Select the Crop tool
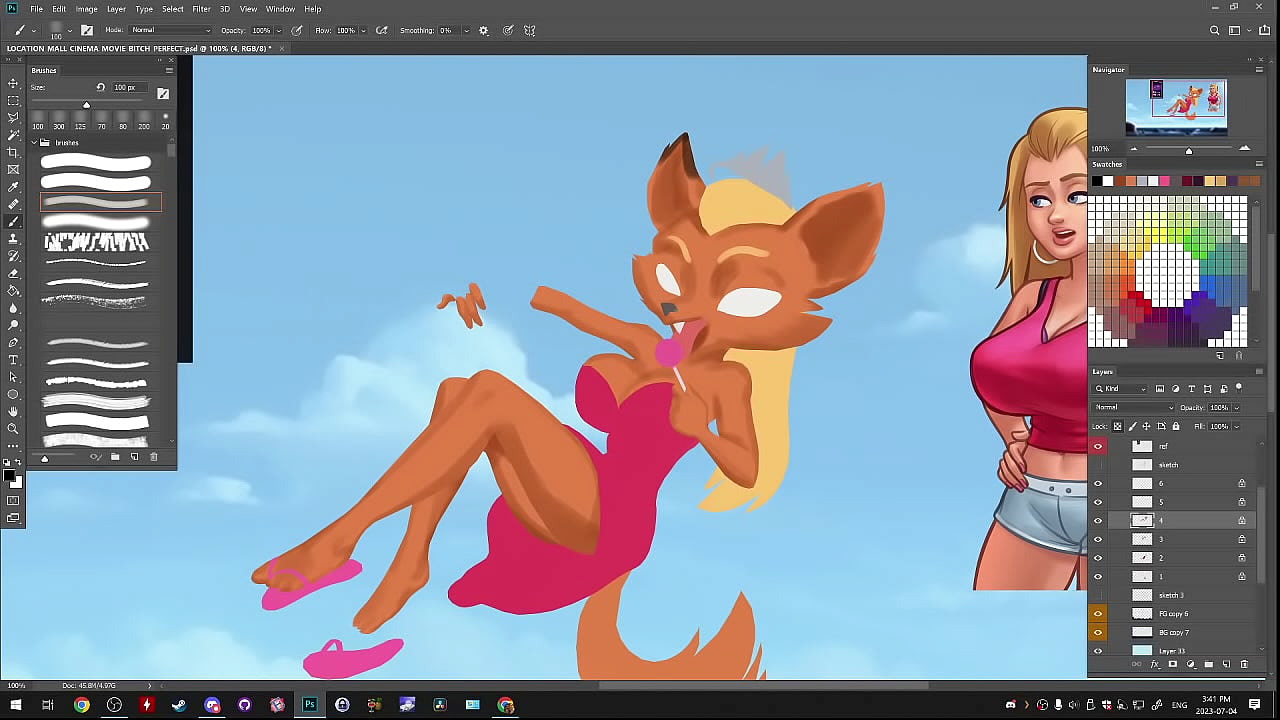This screenshot has height=720, width=1280. point(13,152)
